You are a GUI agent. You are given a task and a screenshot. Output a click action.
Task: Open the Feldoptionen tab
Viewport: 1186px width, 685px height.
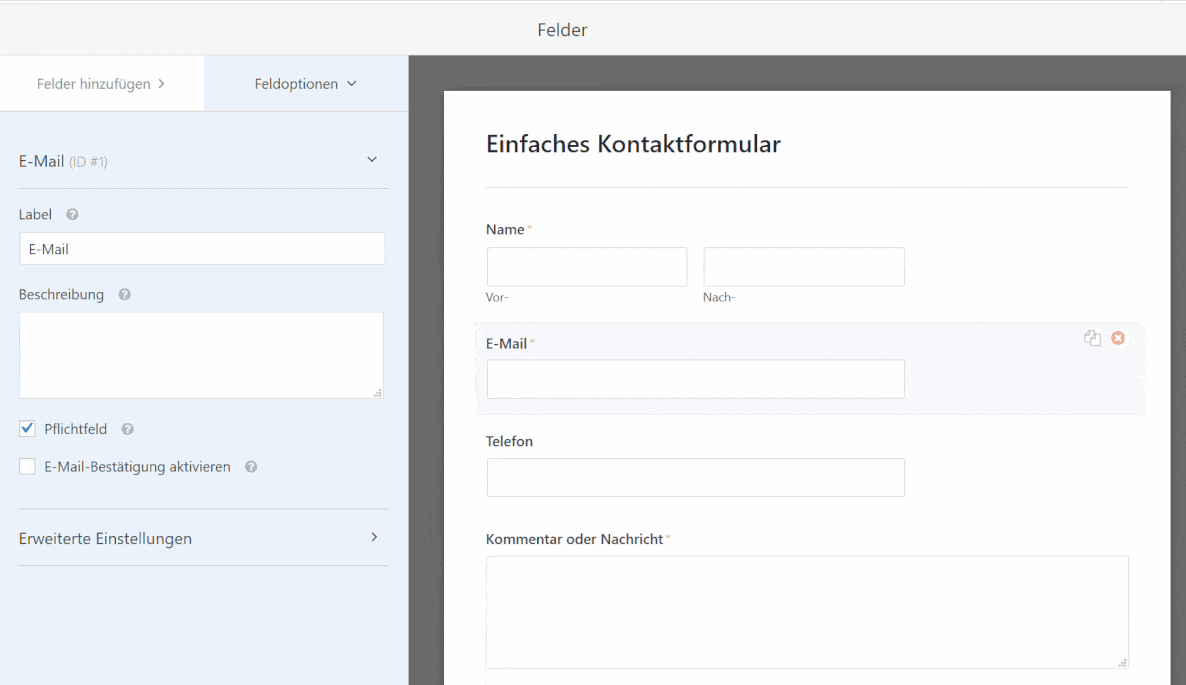305,84
